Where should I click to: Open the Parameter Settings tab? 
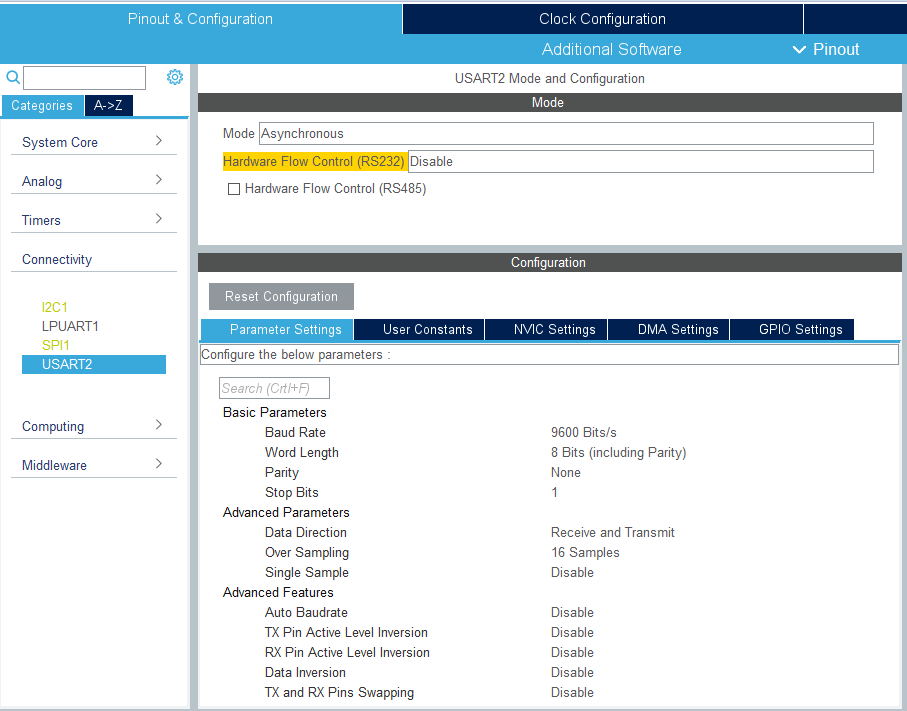pyautogui.click(x=277, y=329)
